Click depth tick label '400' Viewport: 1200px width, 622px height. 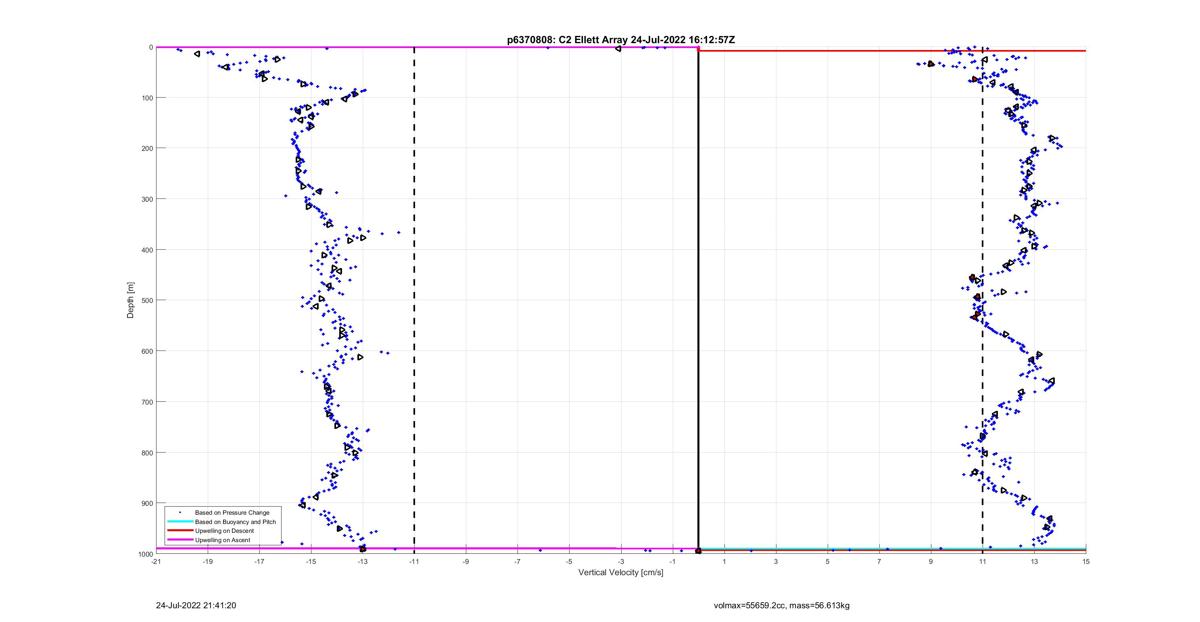(146, 250)
